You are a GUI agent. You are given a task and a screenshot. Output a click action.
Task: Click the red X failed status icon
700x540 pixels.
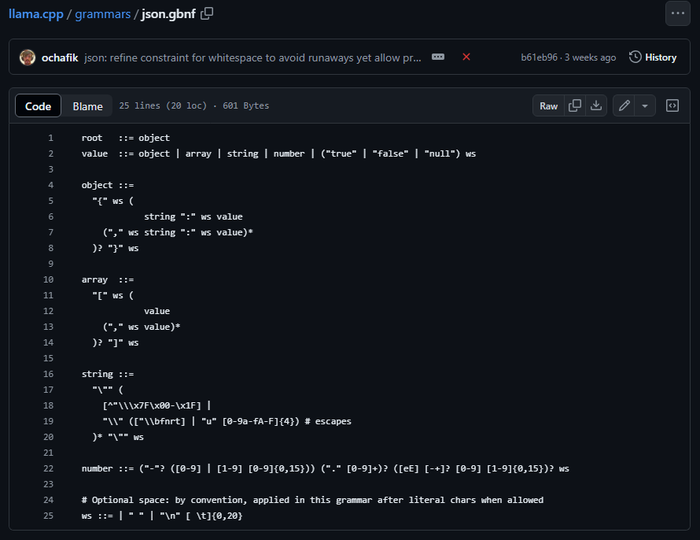tap(466, 57)
